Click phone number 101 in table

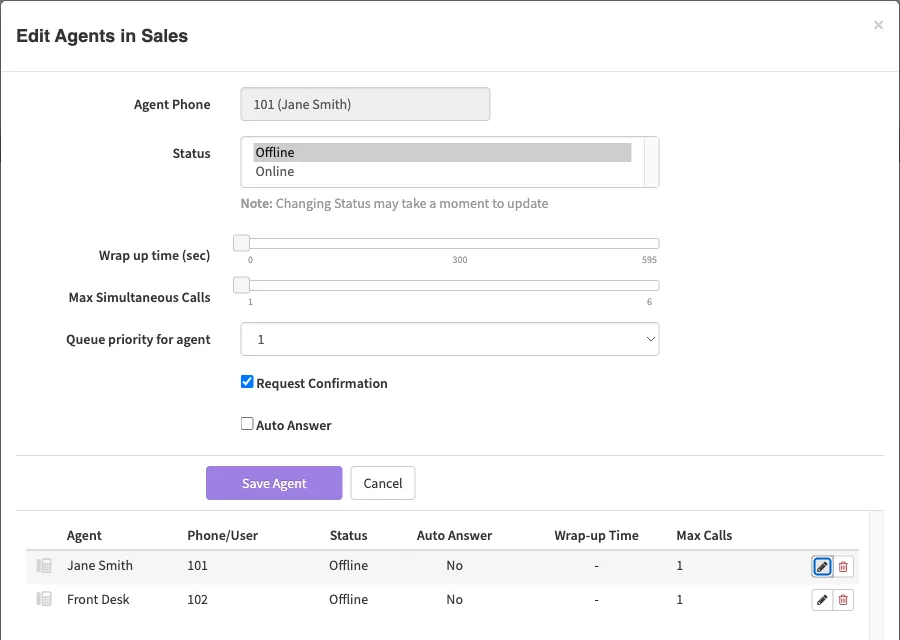(197, 565)
